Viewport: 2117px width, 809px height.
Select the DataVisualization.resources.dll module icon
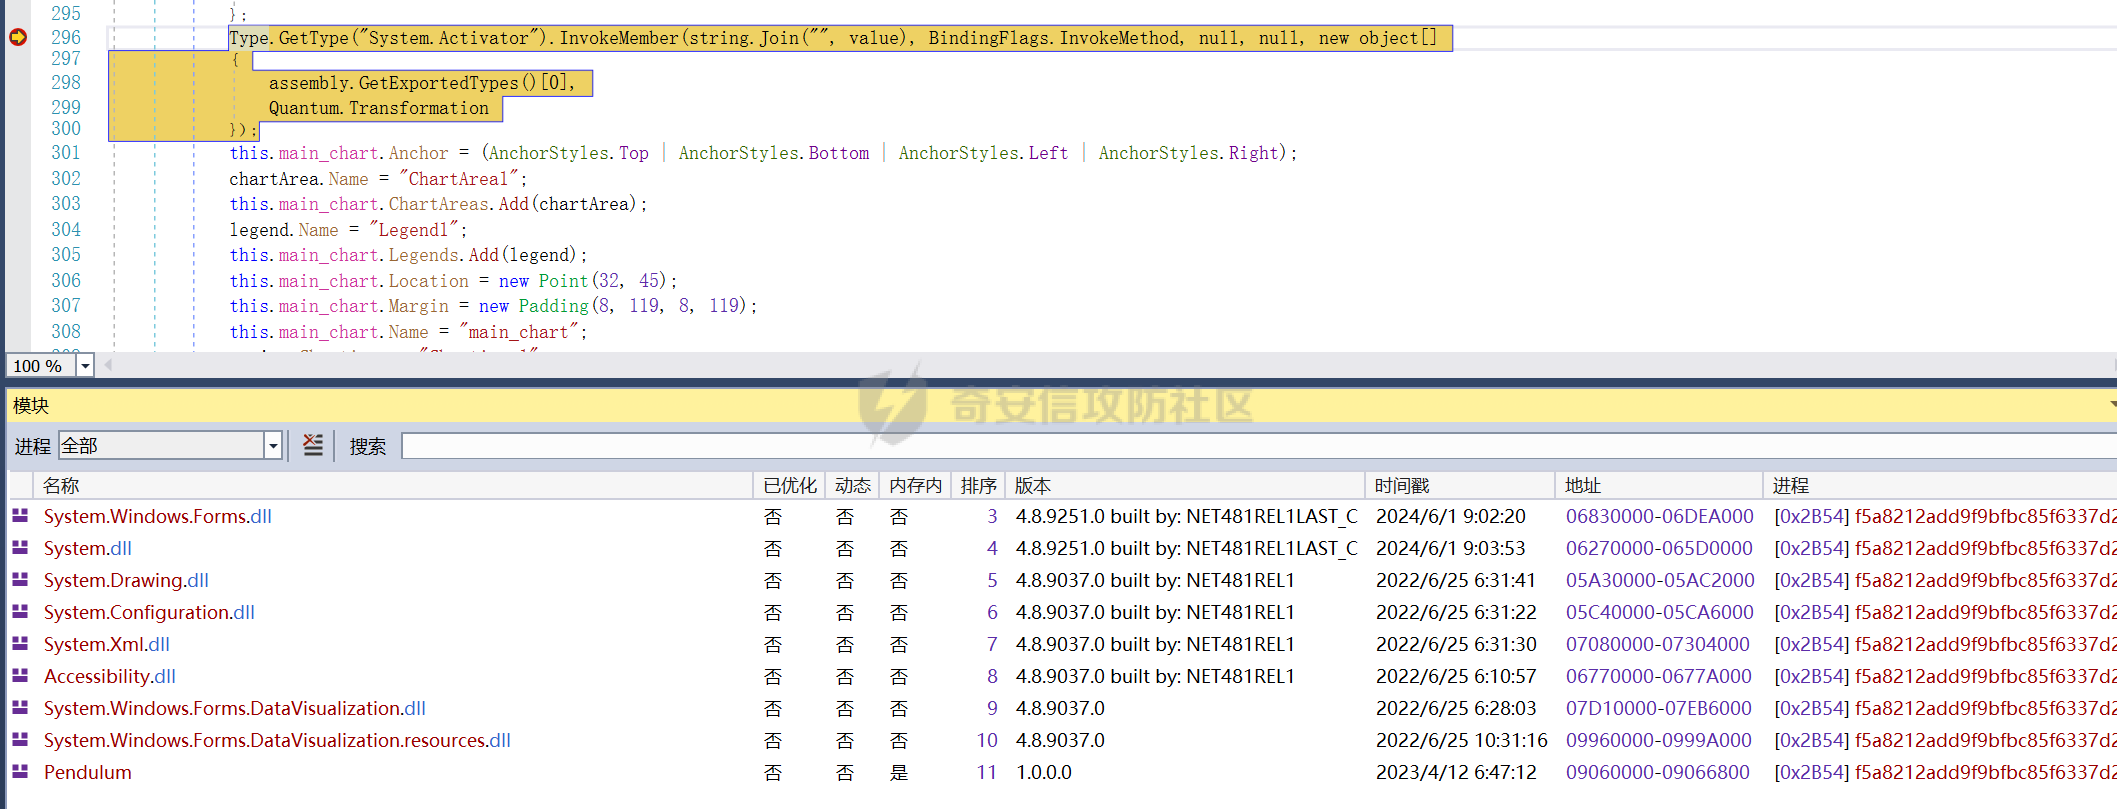point(20,740)
